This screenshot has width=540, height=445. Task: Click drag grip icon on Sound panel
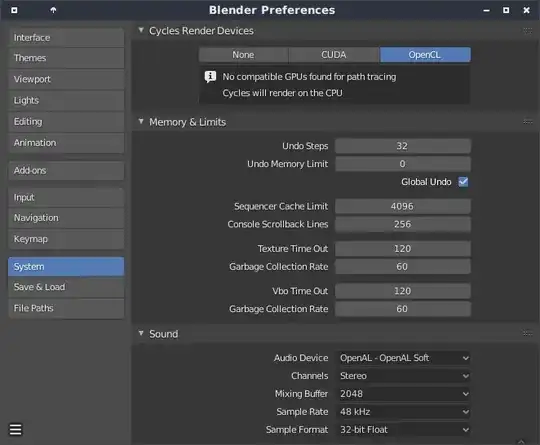tap(528, 333)
